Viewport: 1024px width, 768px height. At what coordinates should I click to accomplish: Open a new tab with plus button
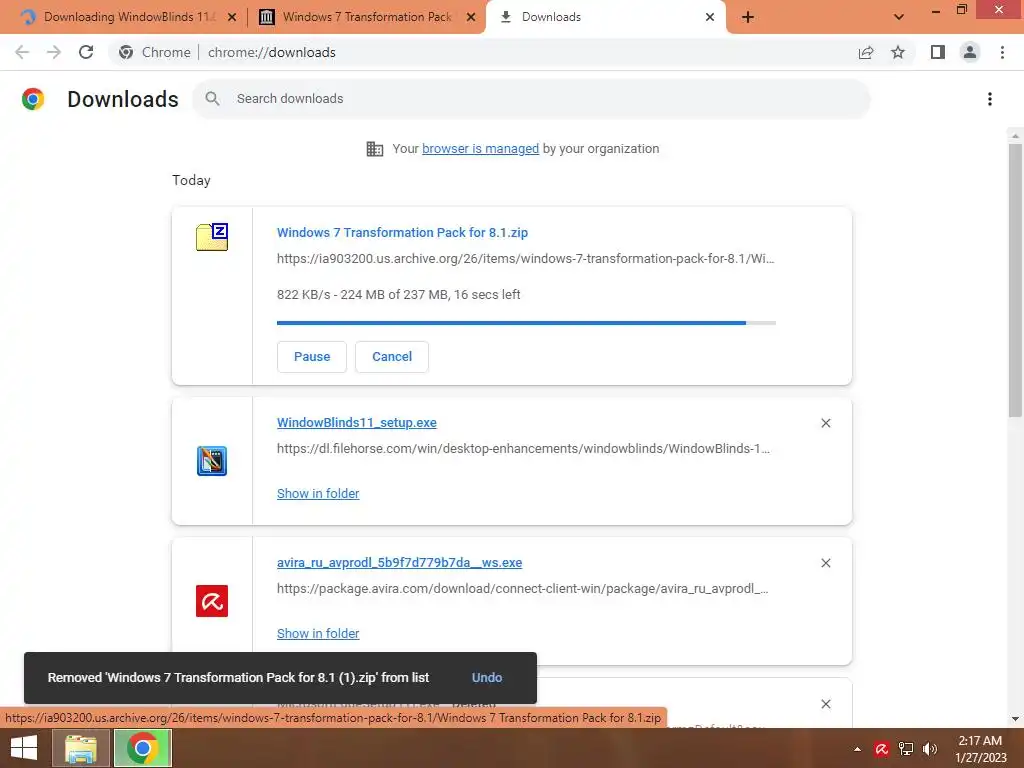point(748,17)
